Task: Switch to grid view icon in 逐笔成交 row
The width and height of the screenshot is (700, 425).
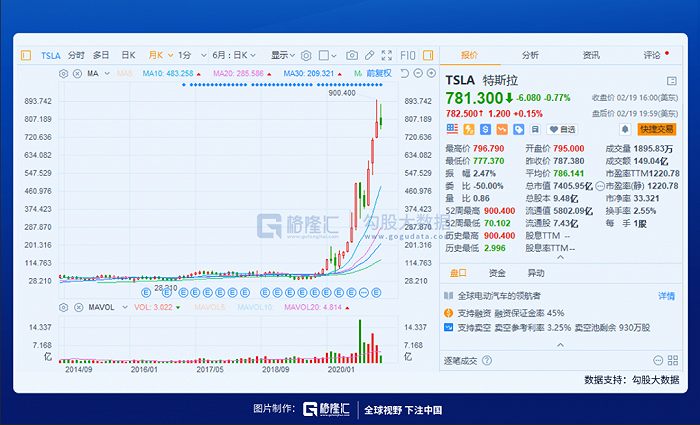Action: coord(673,360)
